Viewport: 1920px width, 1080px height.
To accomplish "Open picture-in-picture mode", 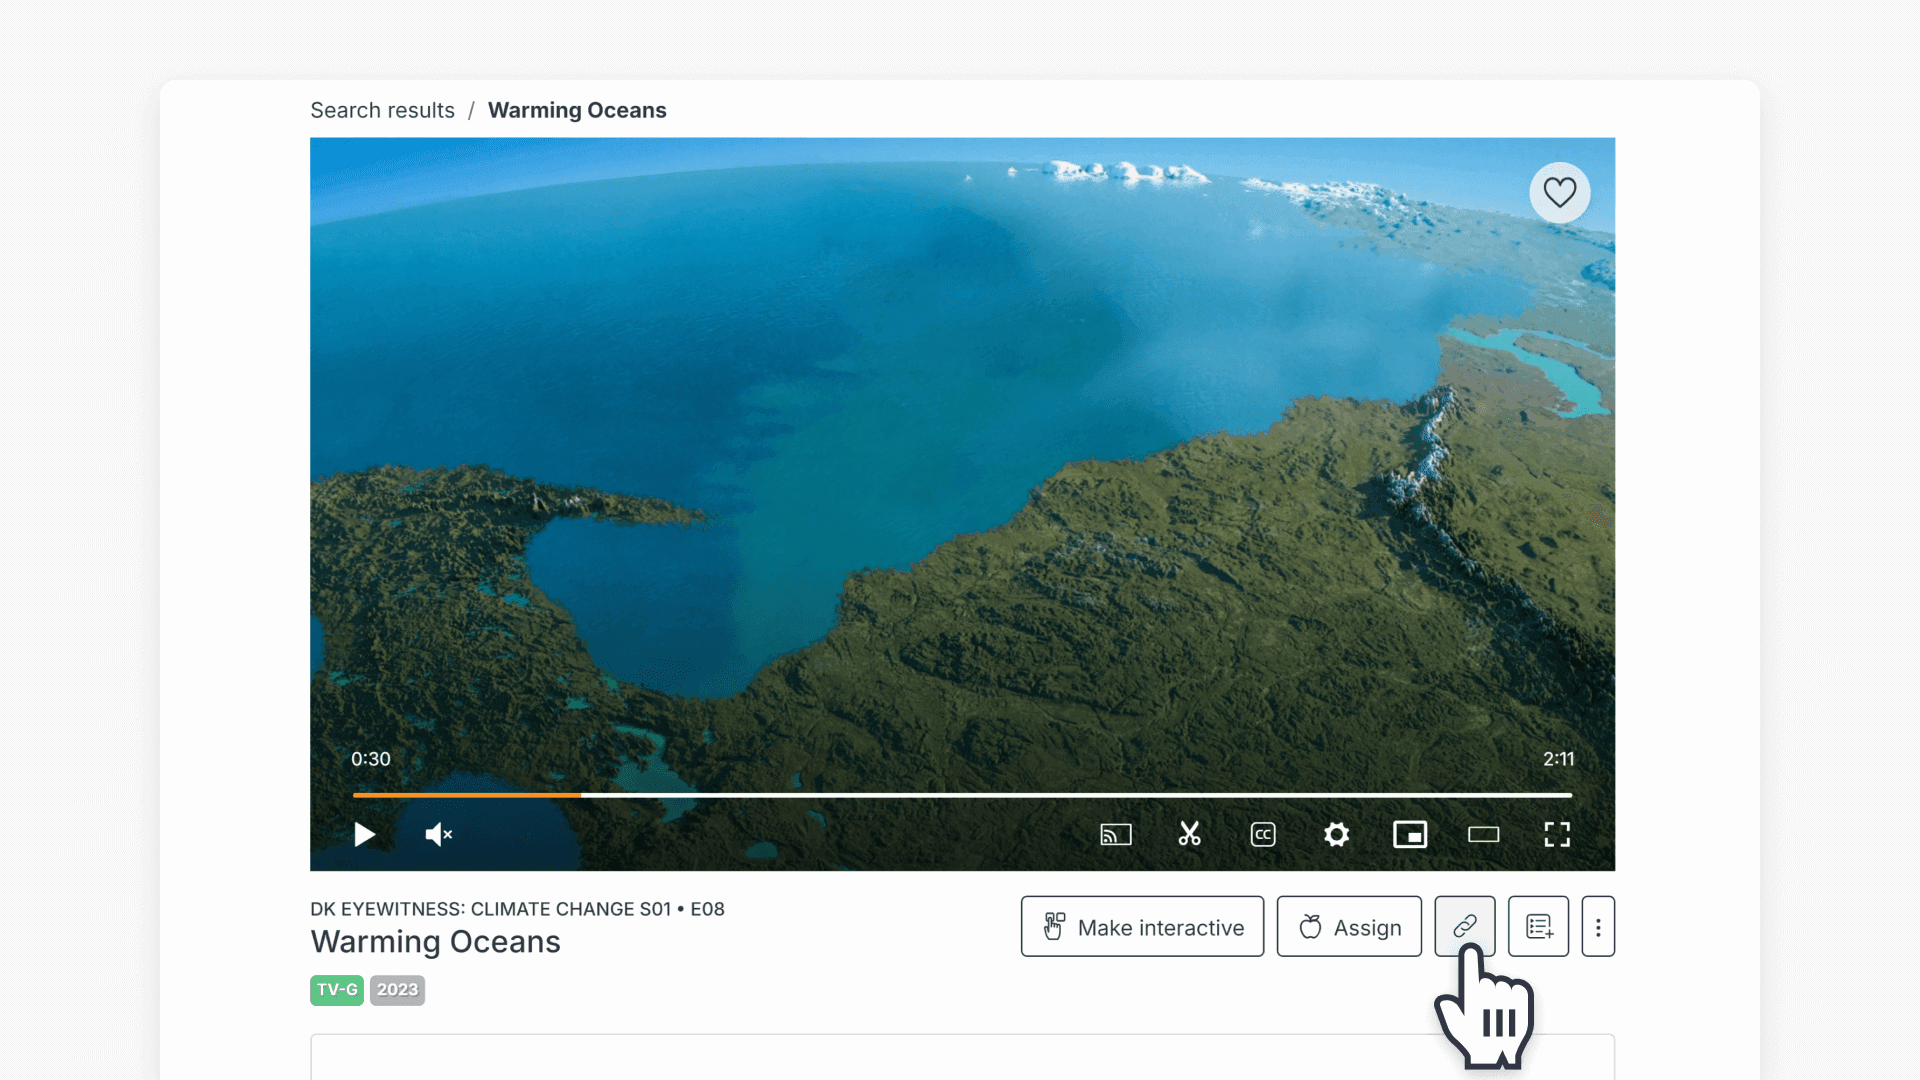I will (x=1410, y=834).
